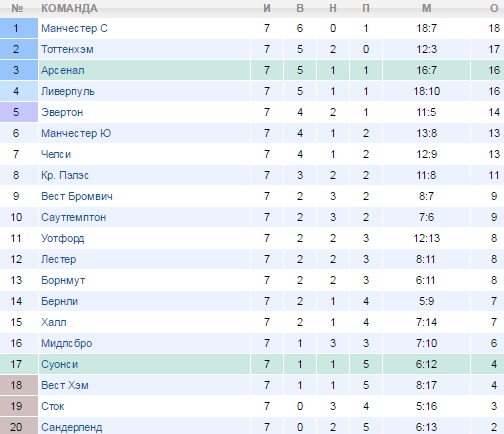Select the Кр. Пэлэс team name
This screenshot has width=504, height=434.
pos(65,175)
